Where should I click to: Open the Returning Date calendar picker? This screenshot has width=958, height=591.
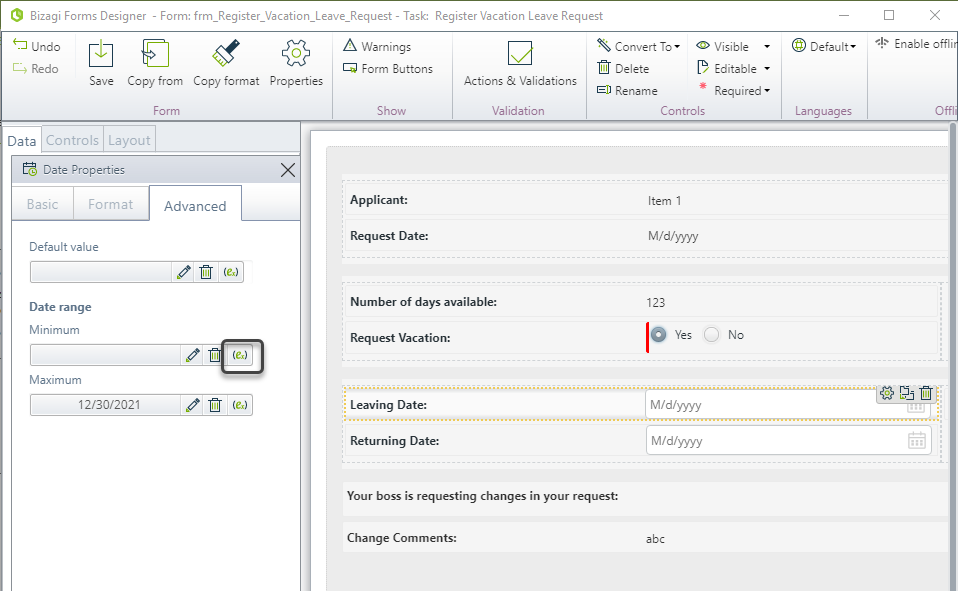916,441
